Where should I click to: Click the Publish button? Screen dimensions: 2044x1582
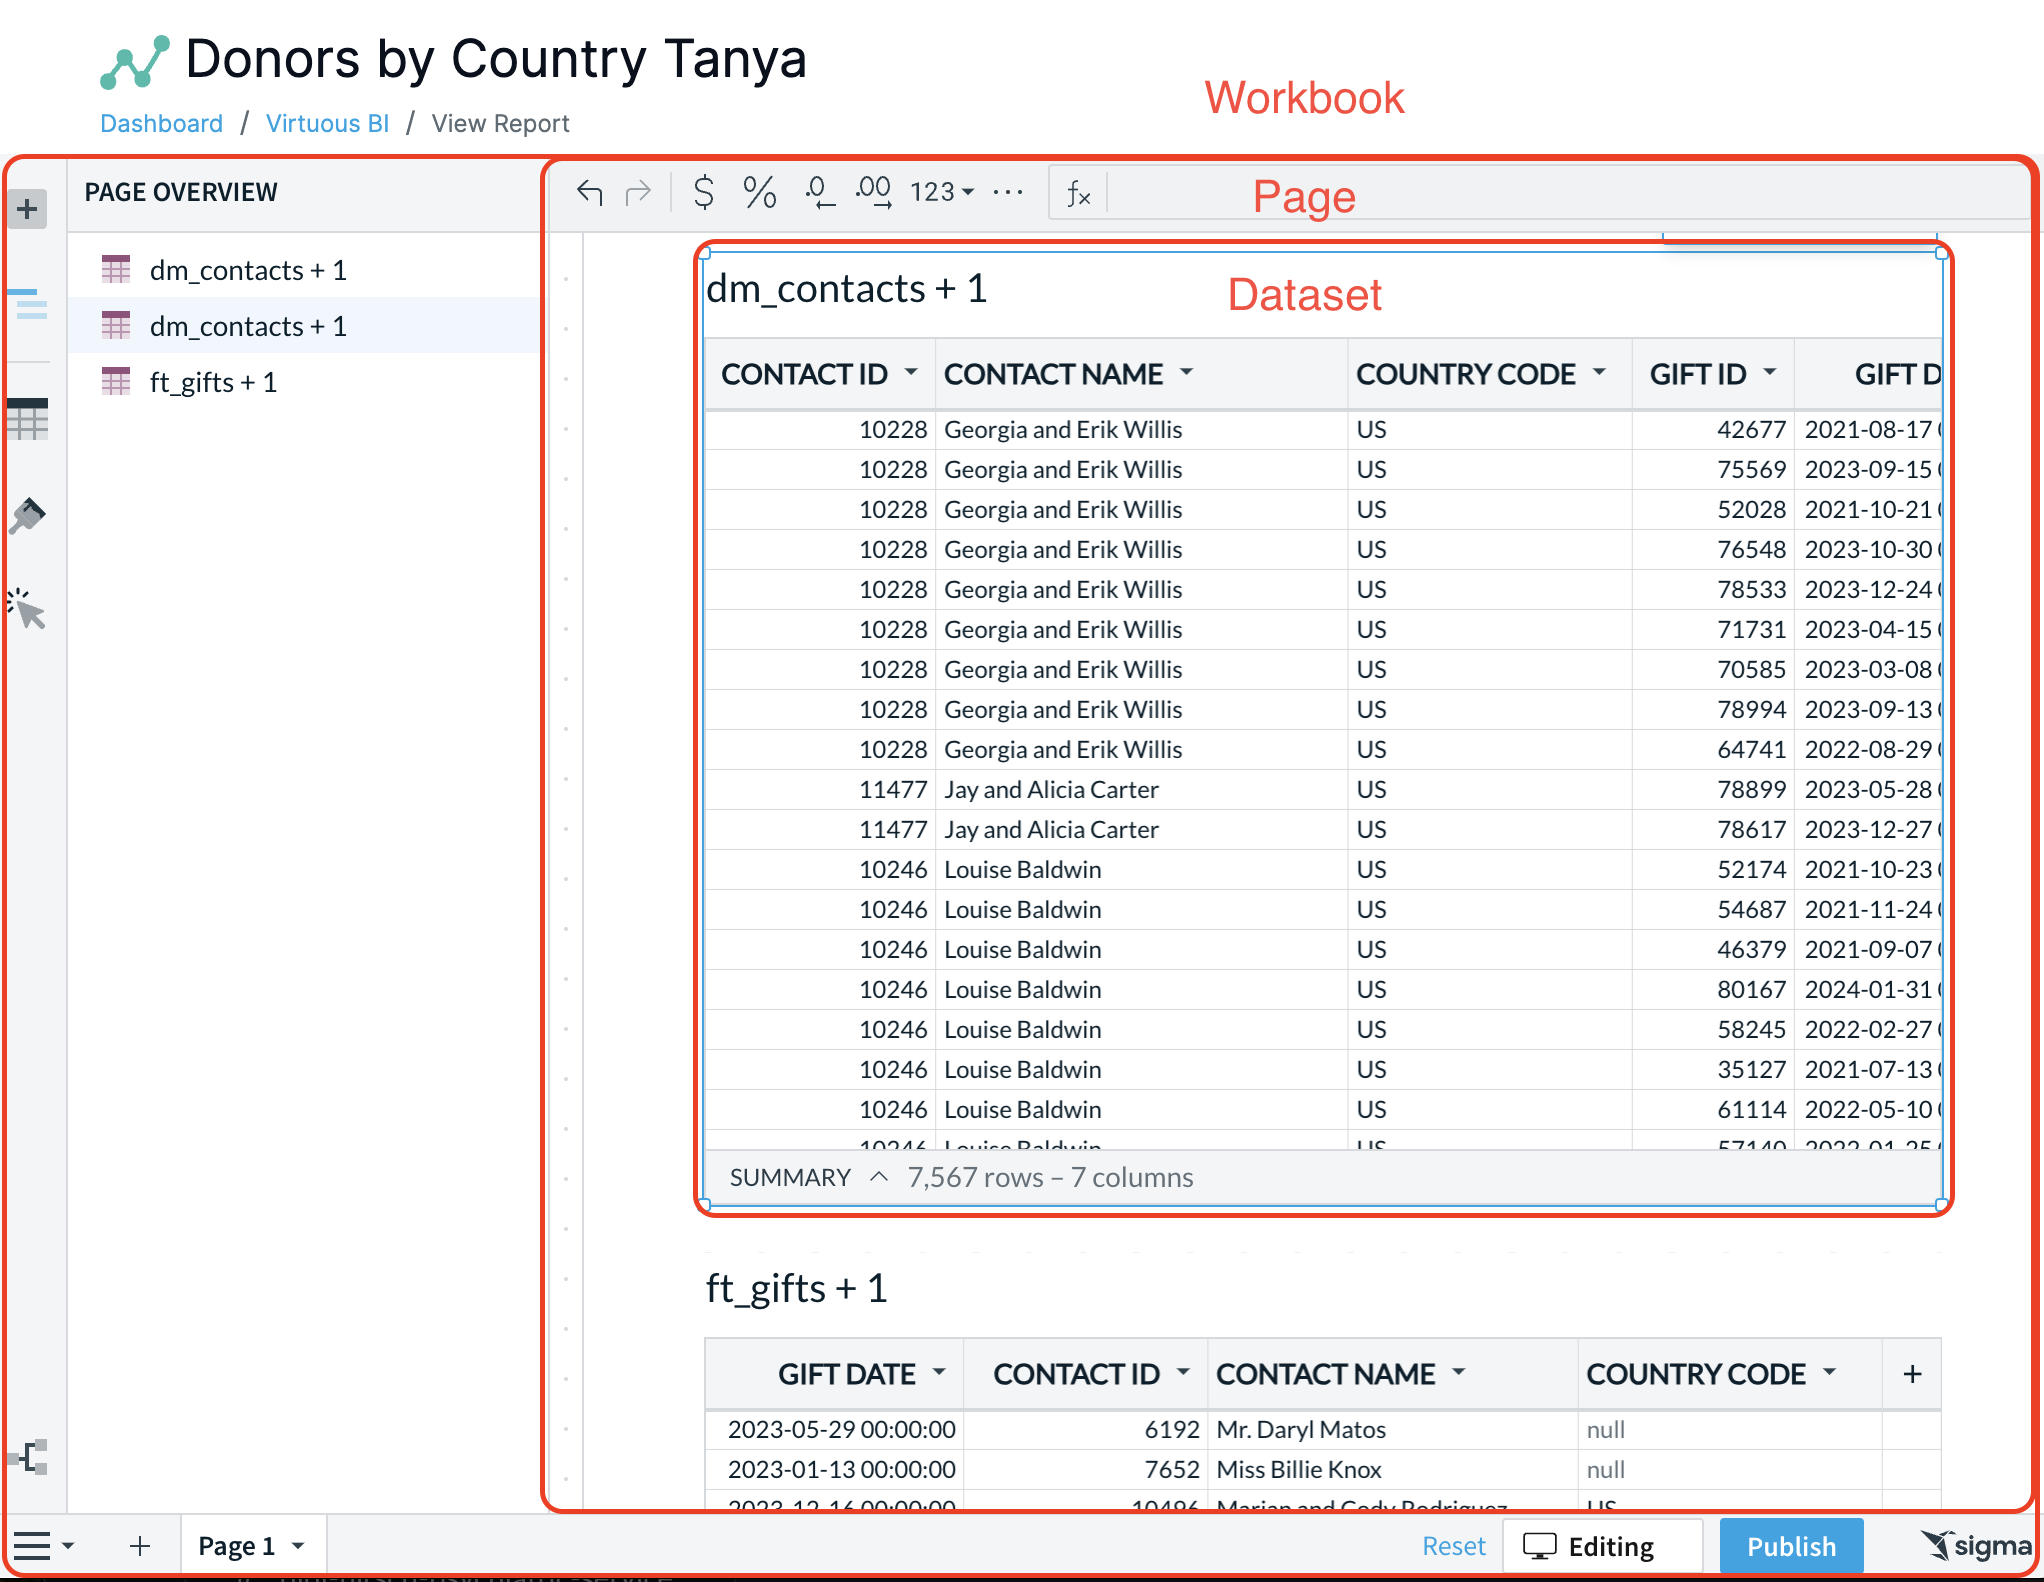(1791, 1546)
